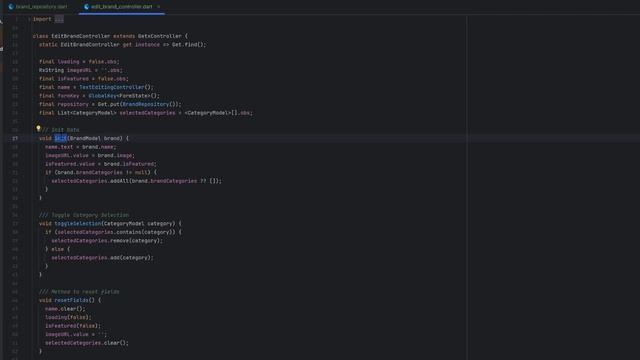Viewport: 640px width, 360px height.
Task: Click EditBrandController in the class declaration
Action: pos(80,36)
